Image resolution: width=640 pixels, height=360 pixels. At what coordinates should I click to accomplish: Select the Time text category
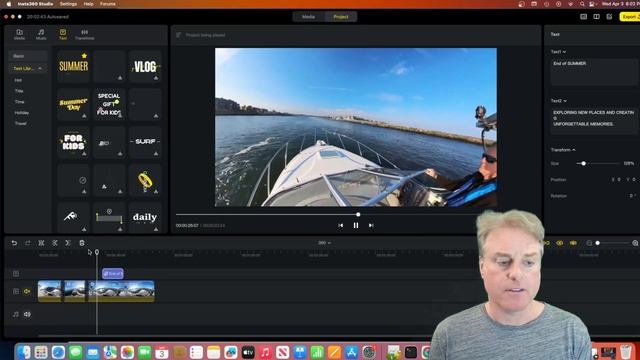[x=19, y=102]
